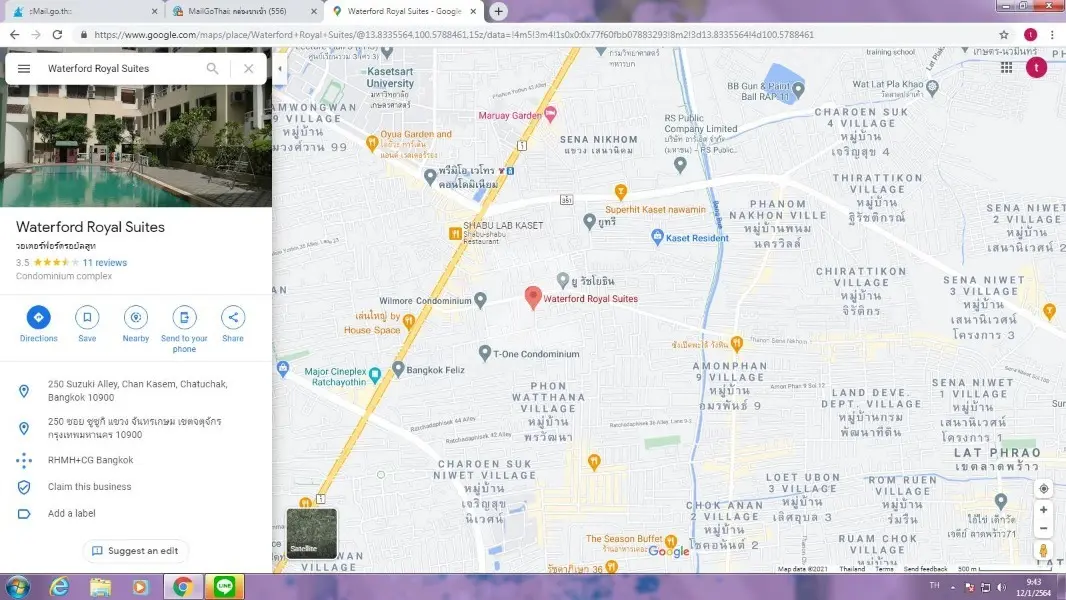Image resolution: width=1066 pixels, height=600 pixels.
Task: Select the Maruay Garden hotel marker
Action: [x=551, y=114]
